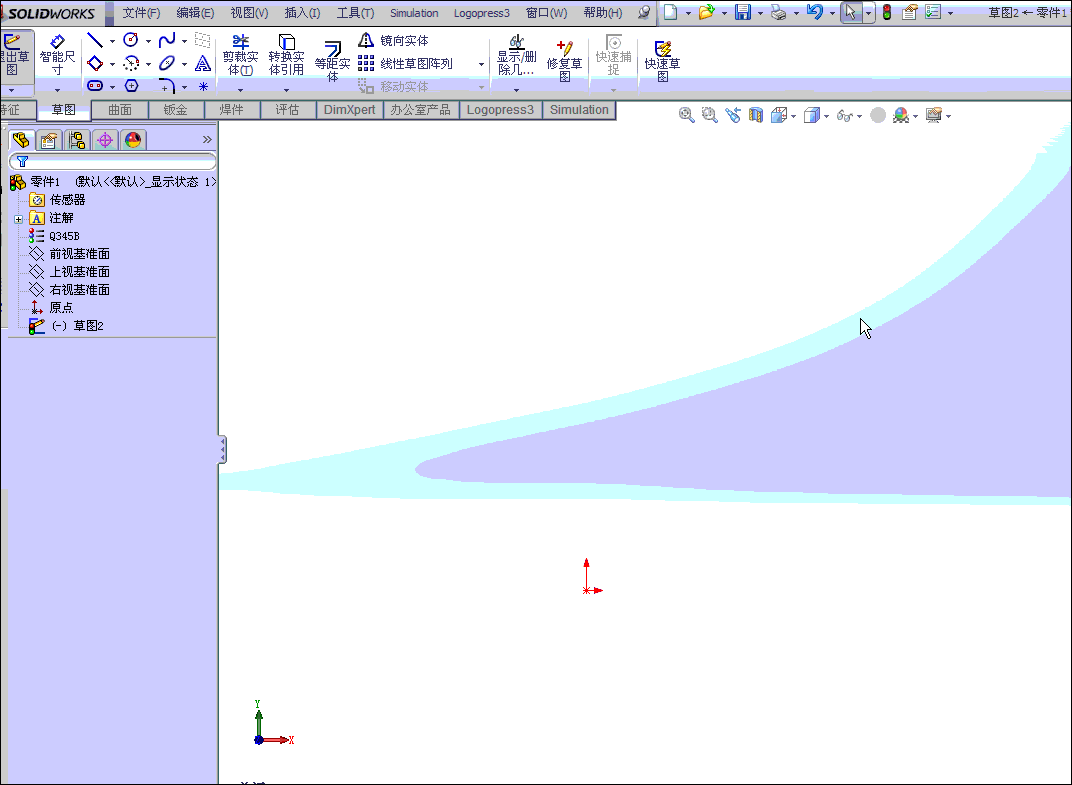This screenshot has height=785, width=1072.
Task: Select the Centerpoint Arc sketch tool
Action: point(131,64)
